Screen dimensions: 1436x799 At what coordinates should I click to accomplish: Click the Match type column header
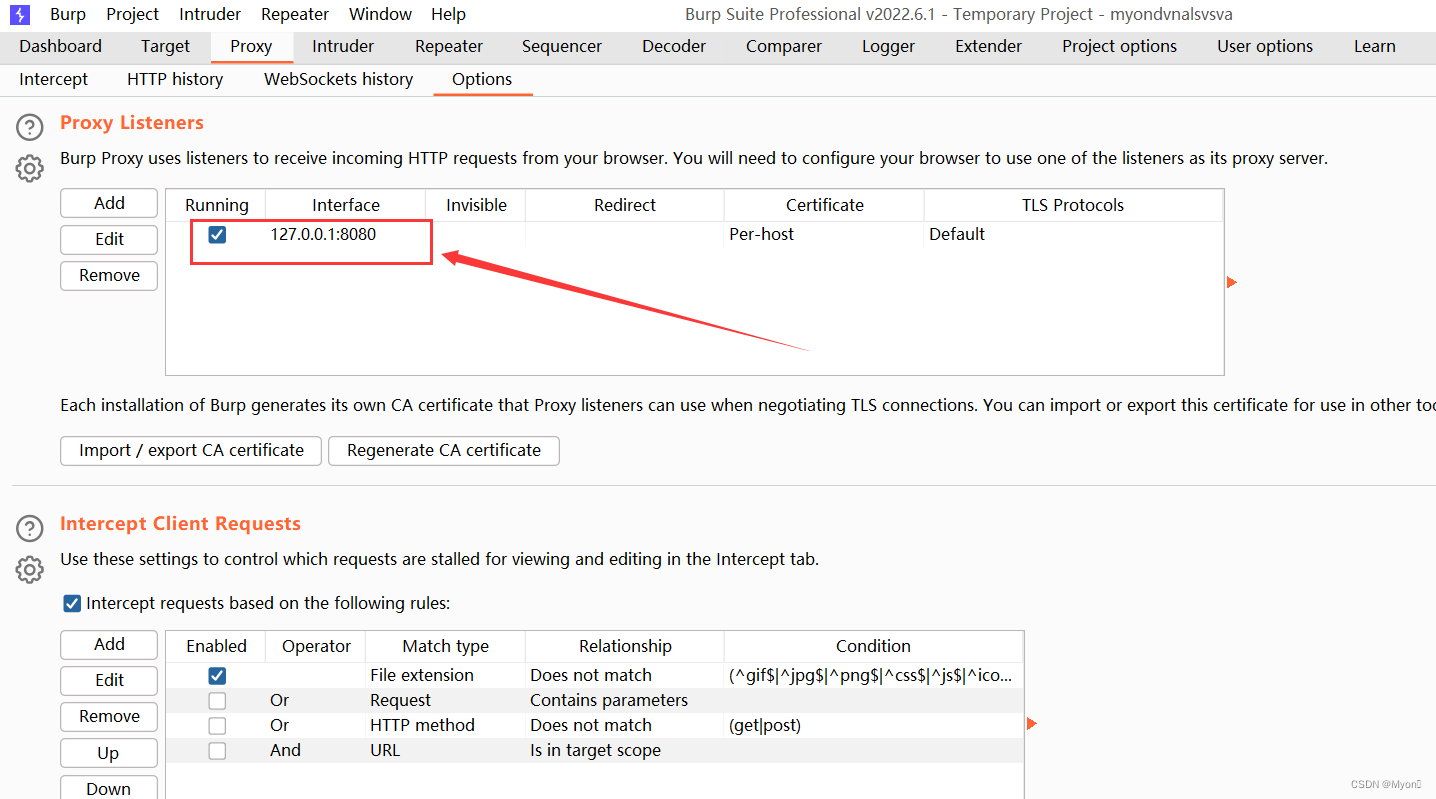pyautogui.click(x=445, y=646)
